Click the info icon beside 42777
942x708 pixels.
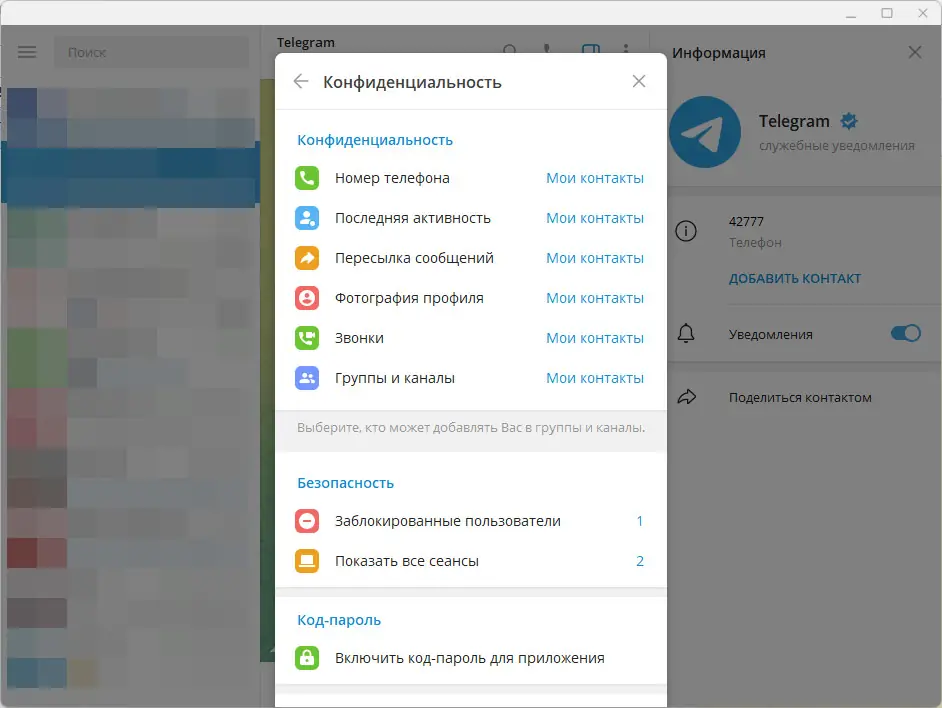tap(686, 231)
